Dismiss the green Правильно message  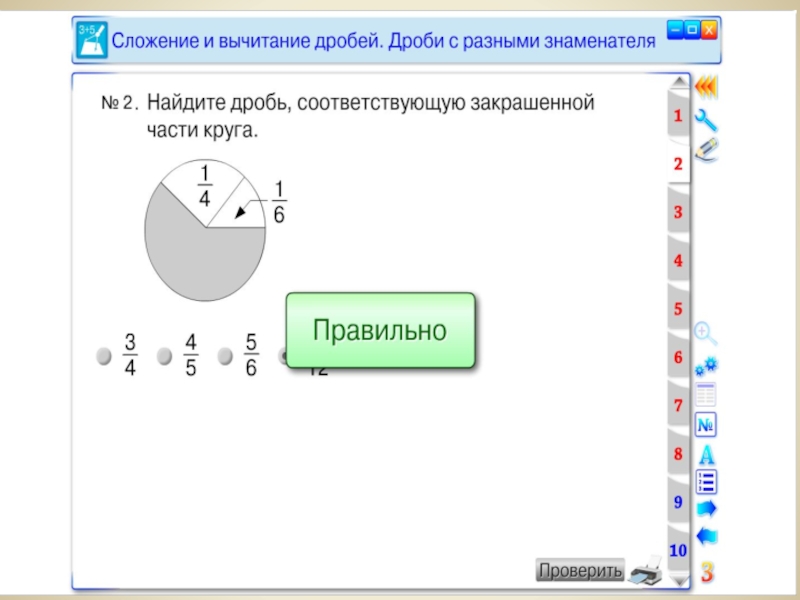381,330
